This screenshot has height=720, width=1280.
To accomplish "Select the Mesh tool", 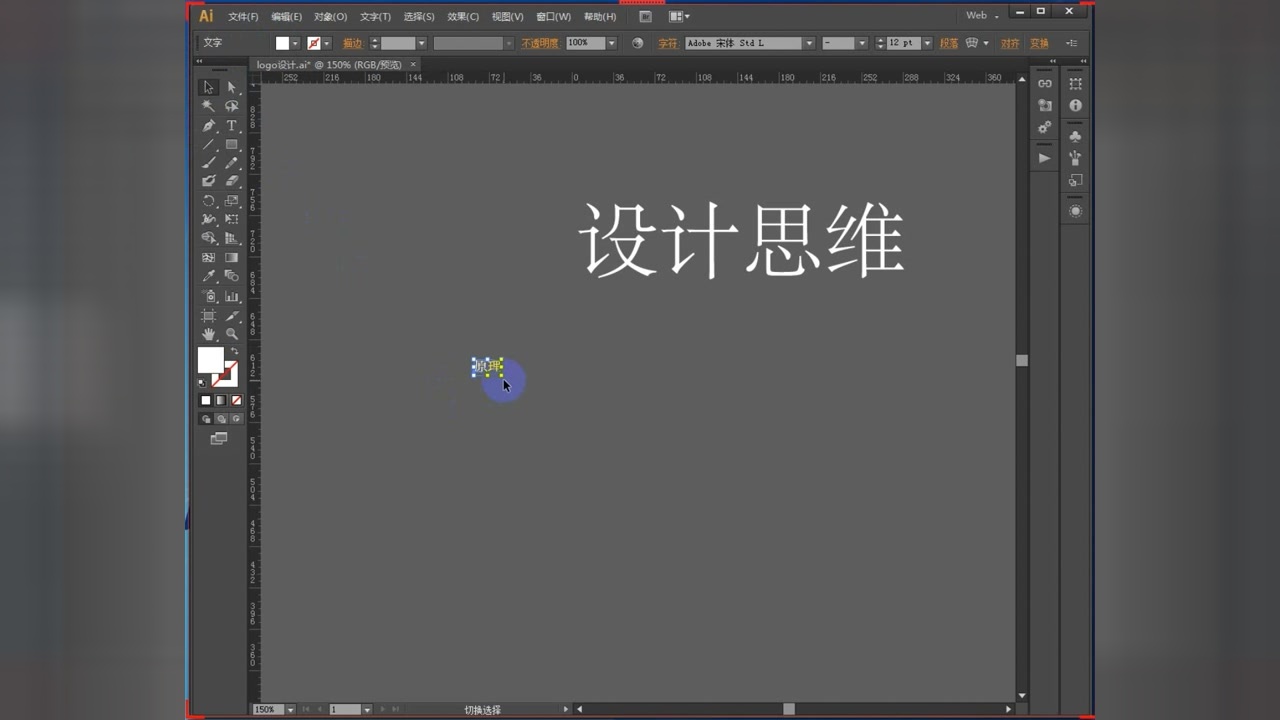I will (x=209, y=257).
